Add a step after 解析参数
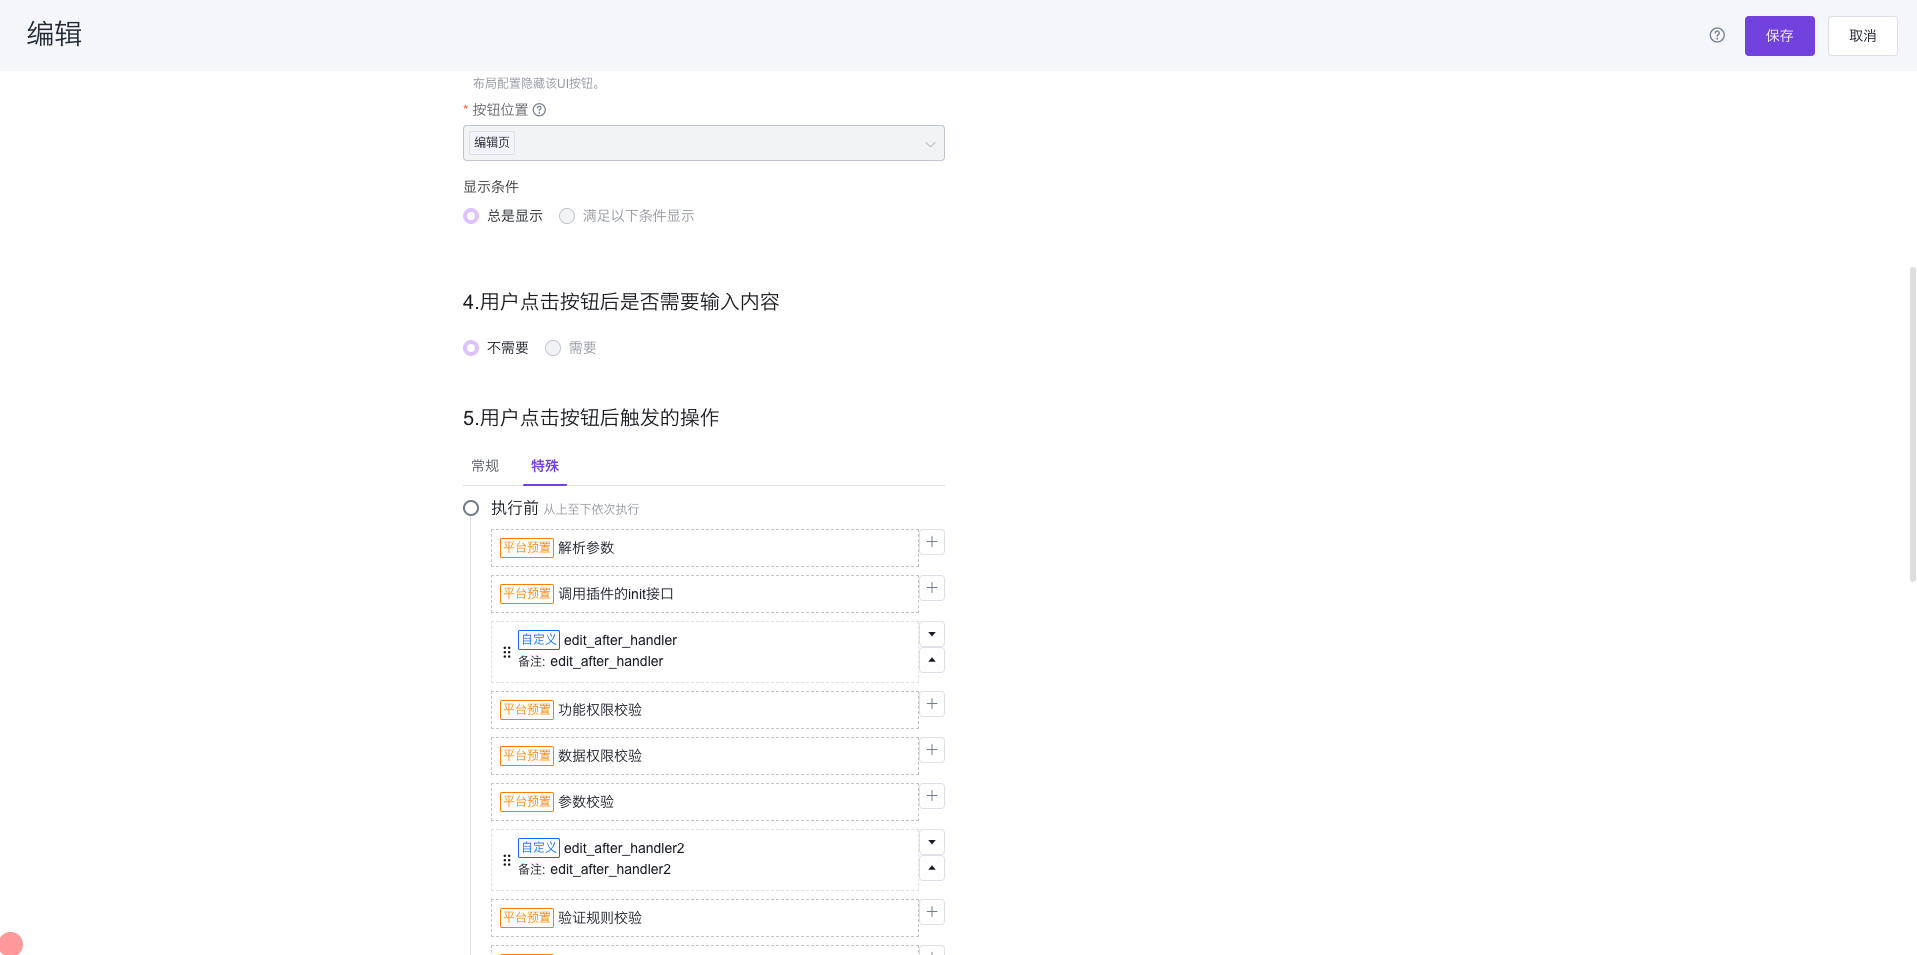This screenshot has height=955, width=1917. point(931,541)
